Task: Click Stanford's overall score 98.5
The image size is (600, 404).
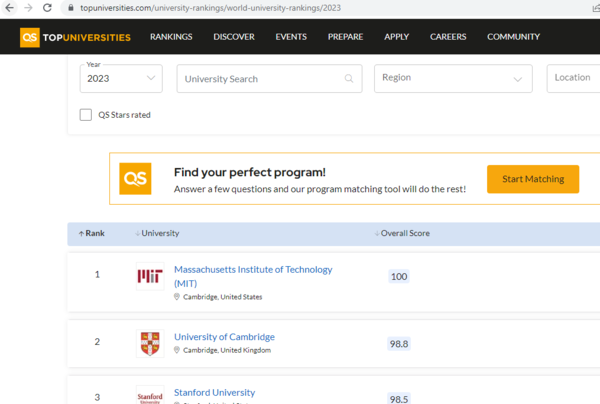Action: tap(399, 399)
